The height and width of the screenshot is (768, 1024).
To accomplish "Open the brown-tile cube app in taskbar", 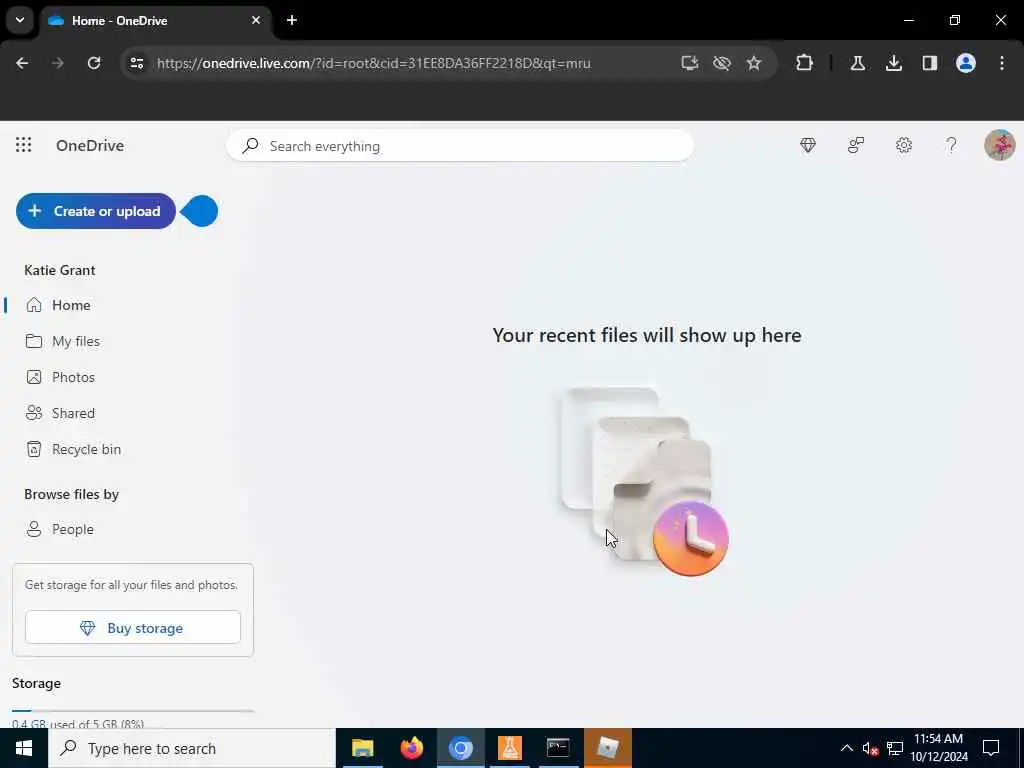I will (x=607, y=748).
